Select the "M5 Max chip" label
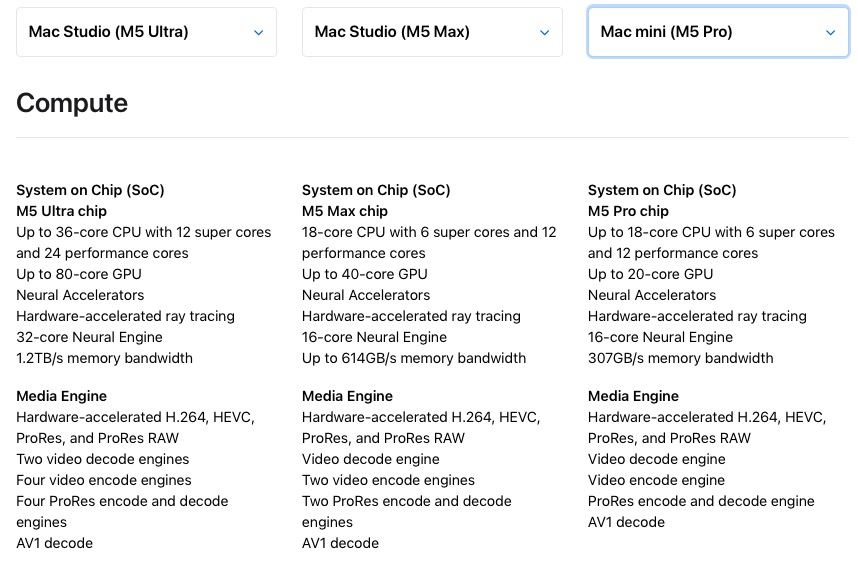858x566 pixels. pos(345,211)
